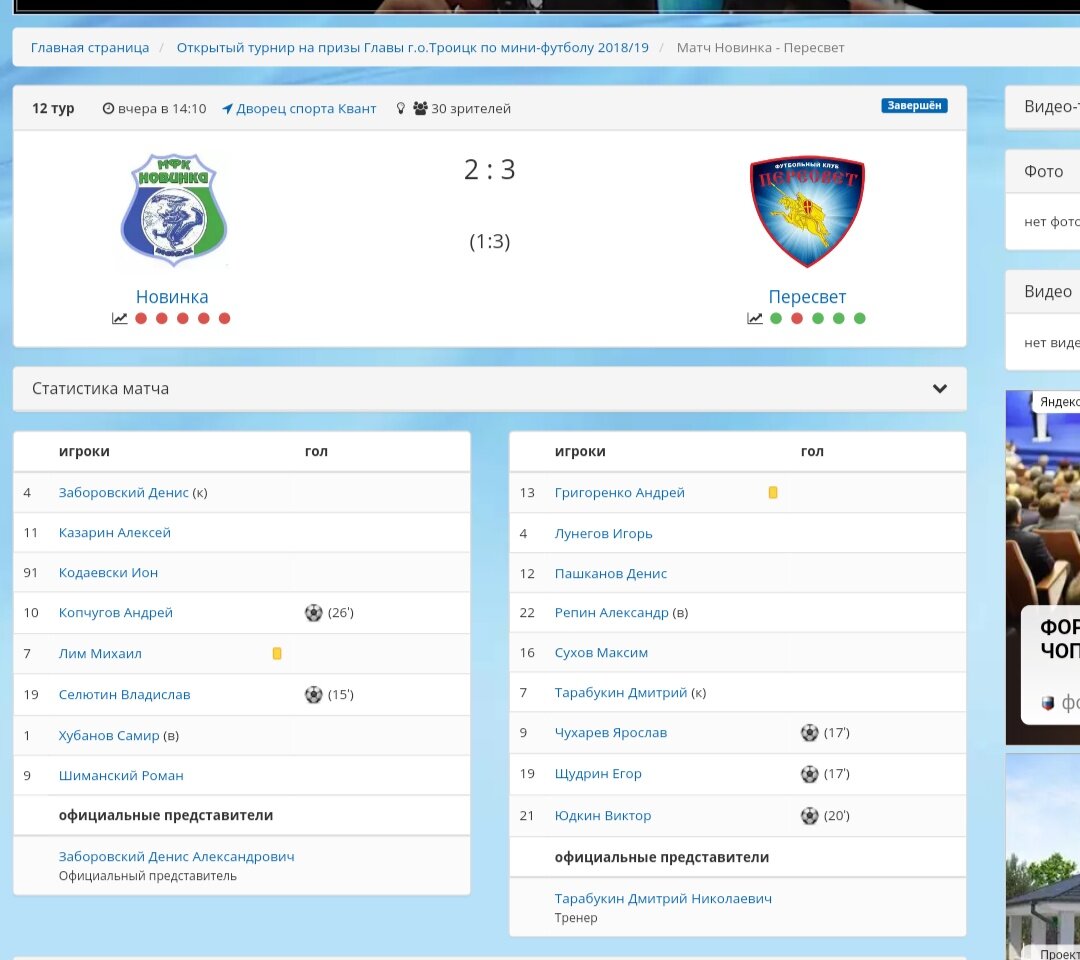The height and width of the screenshot is (960, 1080).
Task: Open player Чухарев Ярослав profile
Action: click(x=611, y=733)
